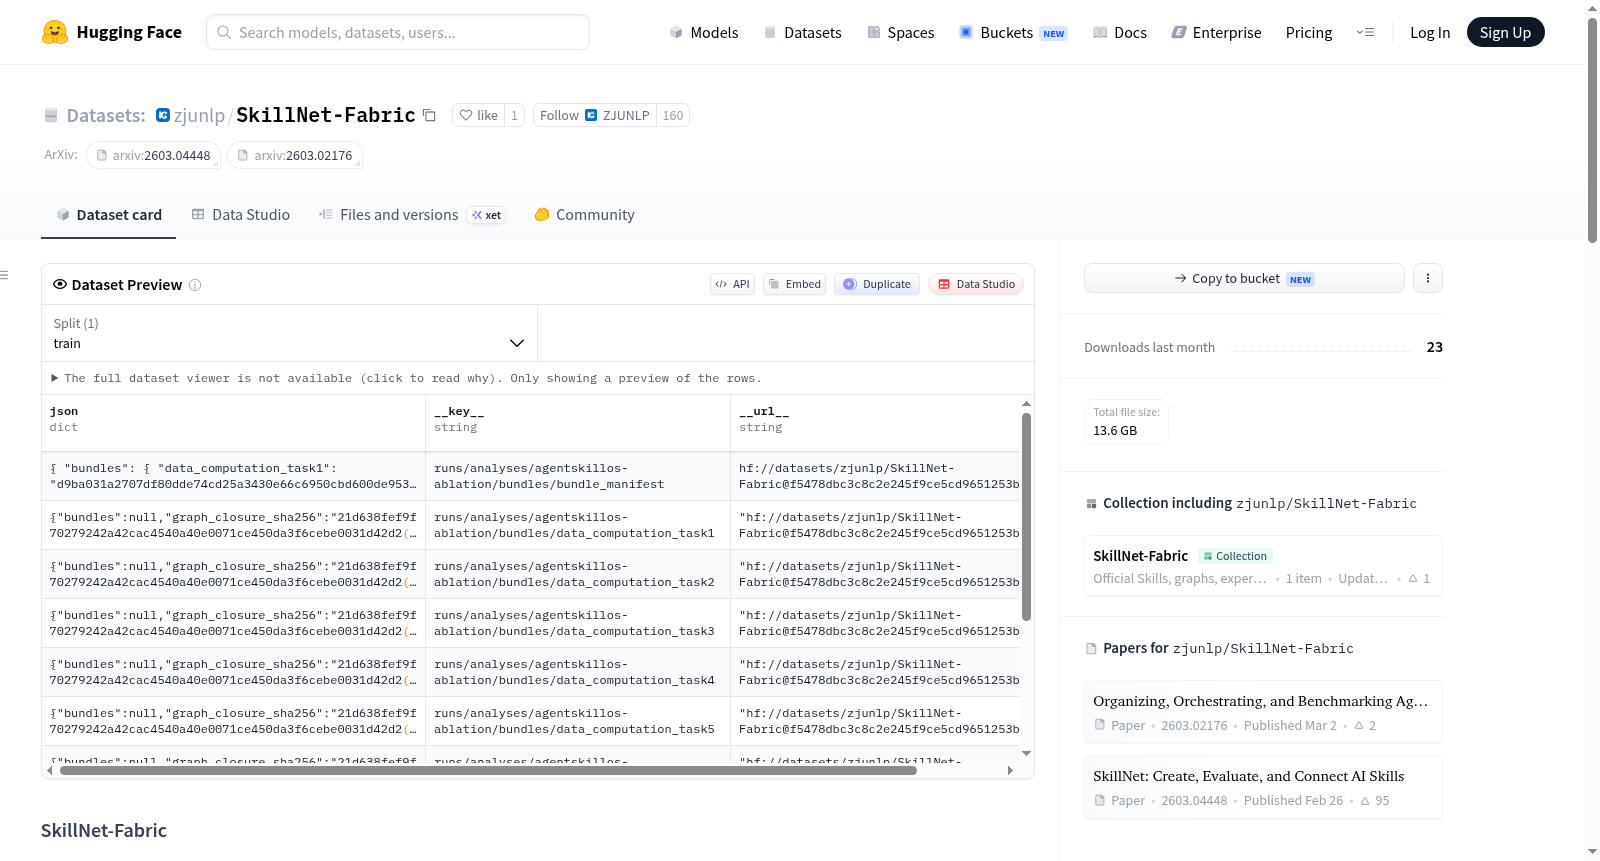This screenshot has width=1600, height=861.
Task: Open the SkillNet: Create, Evaluate, and Connect paper
Action: 1263,787
